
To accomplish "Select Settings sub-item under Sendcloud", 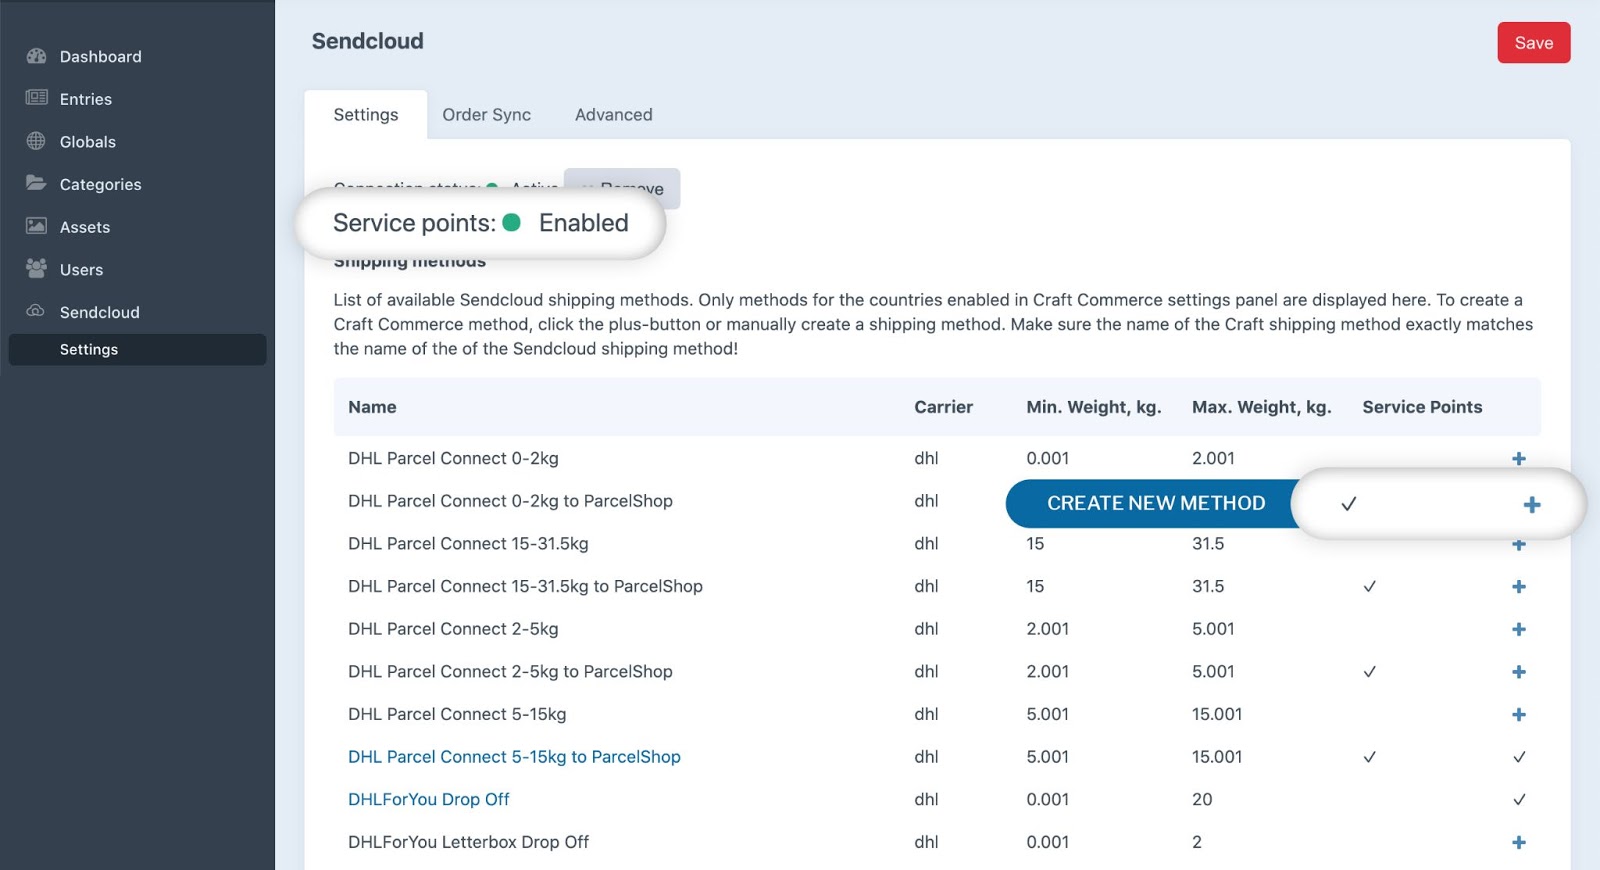I will 137,349.
